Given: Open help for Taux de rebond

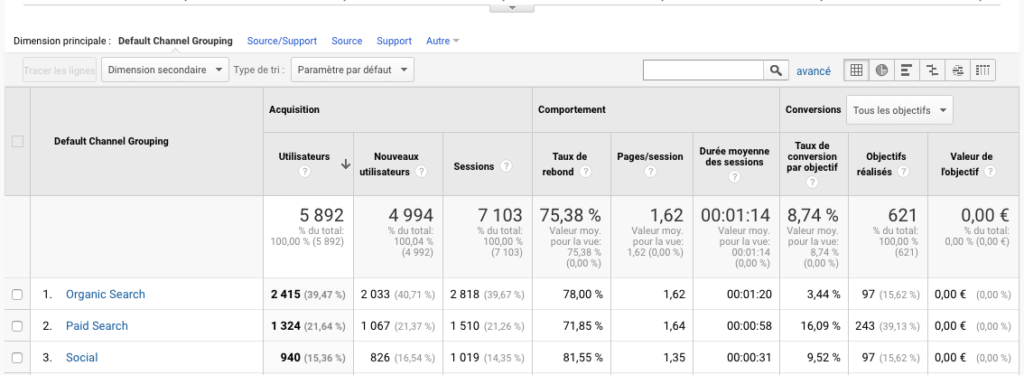Looking at the screenshot, I should pyautogui.click(x=586, y=172).
